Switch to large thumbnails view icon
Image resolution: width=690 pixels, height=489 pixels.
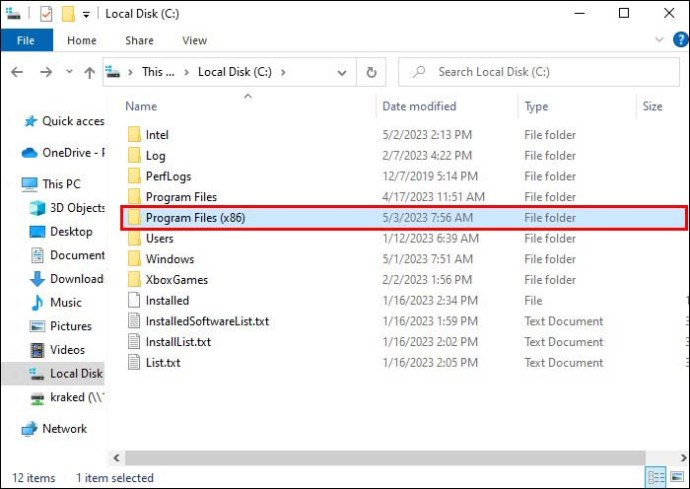coord(676,478)
